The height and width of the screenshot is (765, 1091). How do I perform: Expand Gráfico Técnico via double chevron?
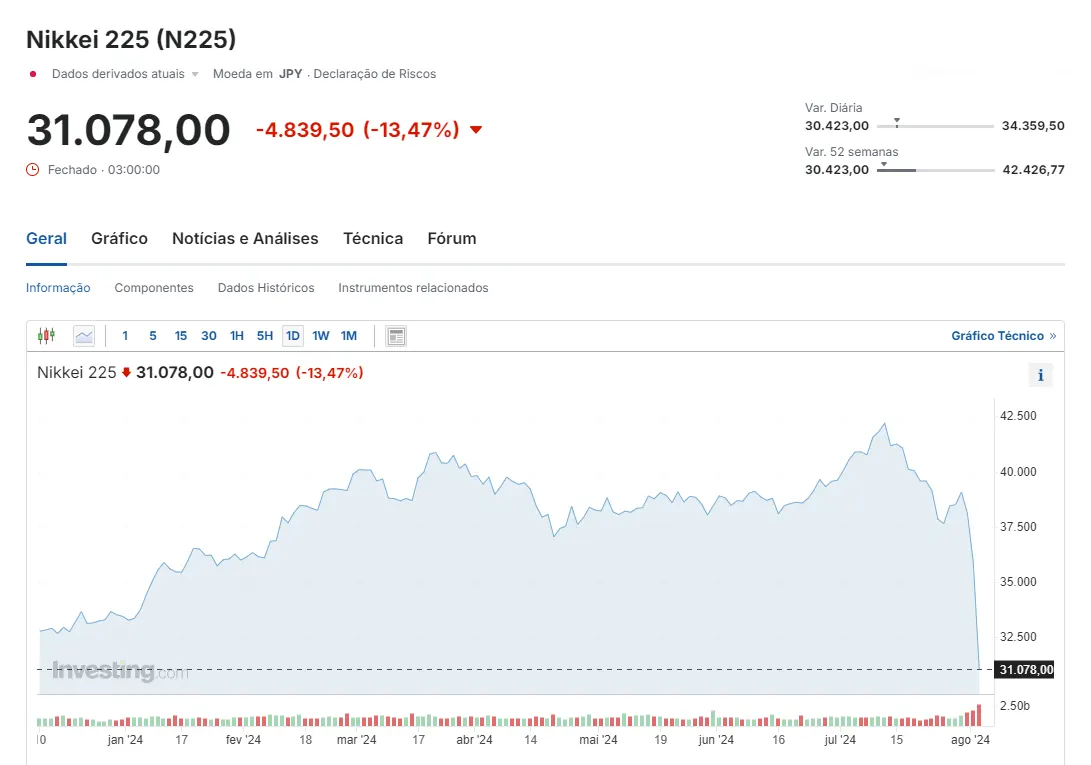tap(1052, 336)
